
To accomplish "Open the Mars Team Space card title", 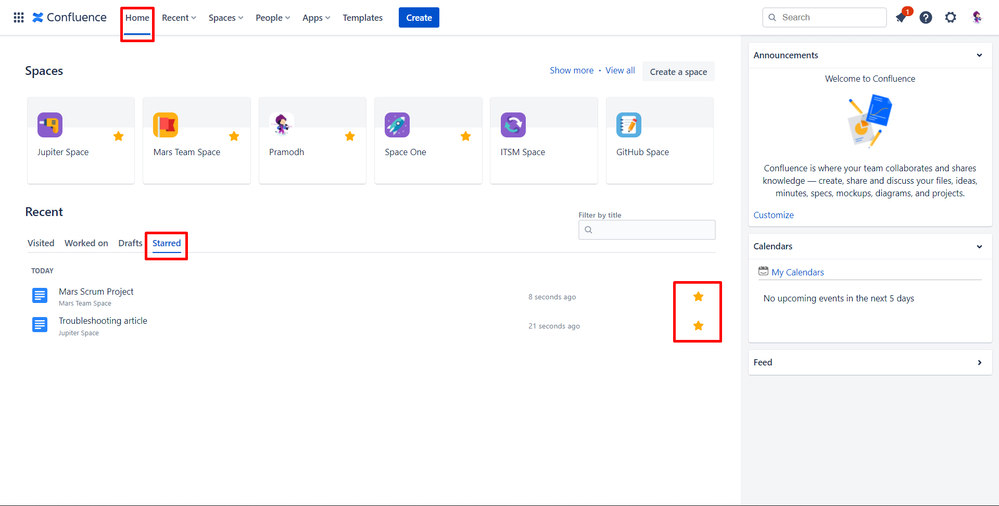I will [x=187, y=152].
